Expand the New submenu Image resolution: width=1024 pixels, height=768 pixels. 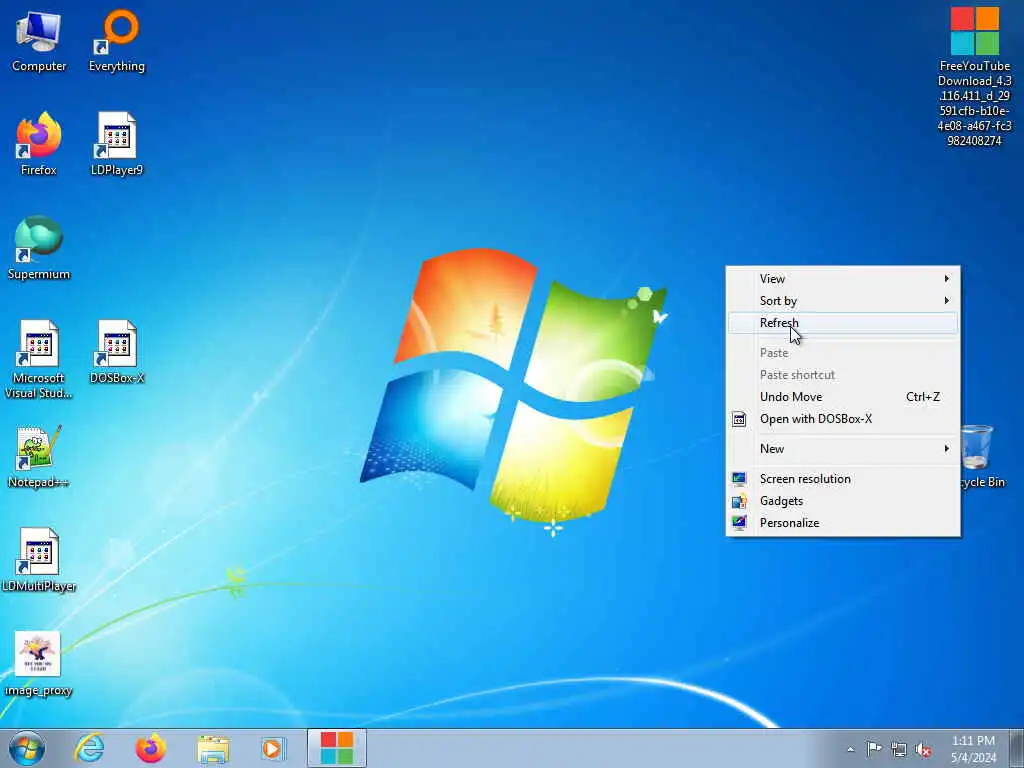click(x=842, y=449)
